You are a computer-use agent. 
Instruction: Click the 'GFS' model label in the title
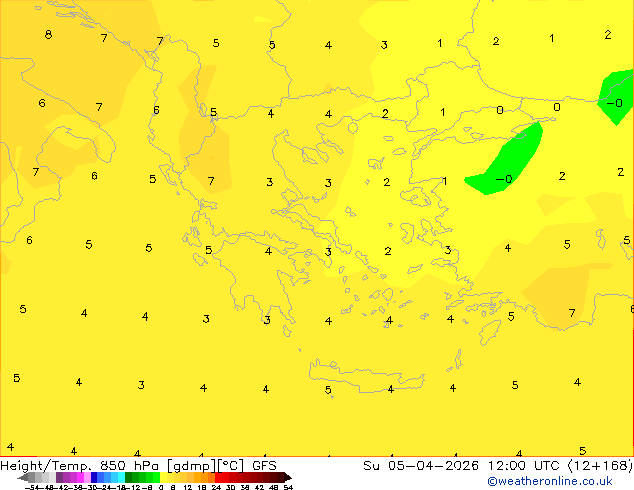pos(264,466)
